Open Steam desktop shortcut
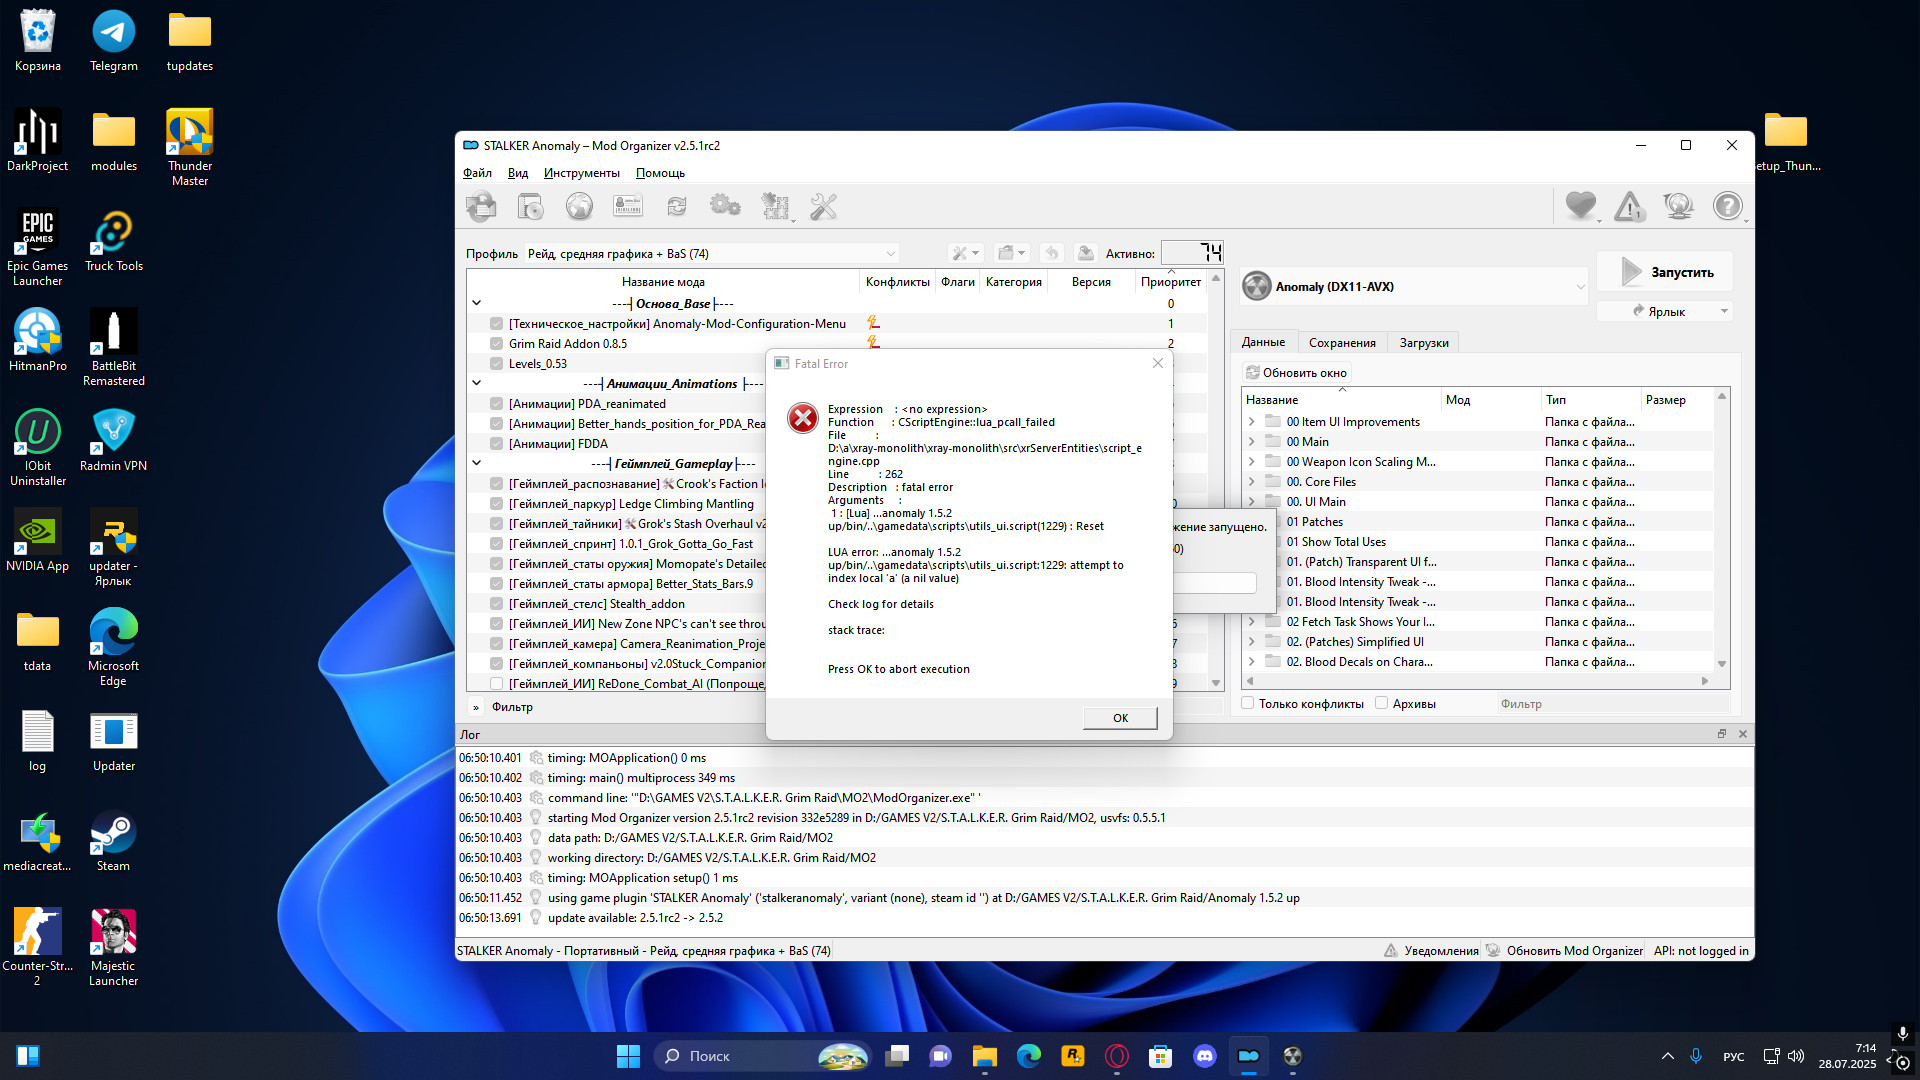 (114, 840)
